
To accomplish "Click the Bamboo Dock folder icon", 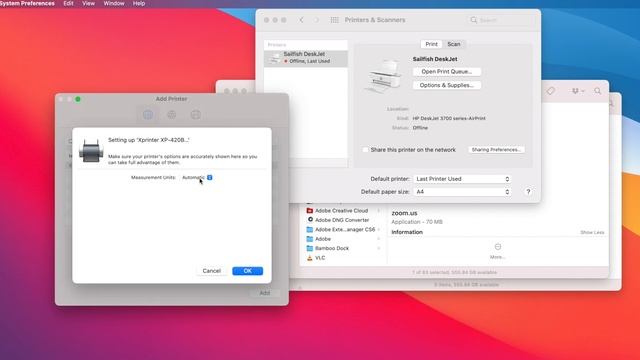I will [310, 248].
